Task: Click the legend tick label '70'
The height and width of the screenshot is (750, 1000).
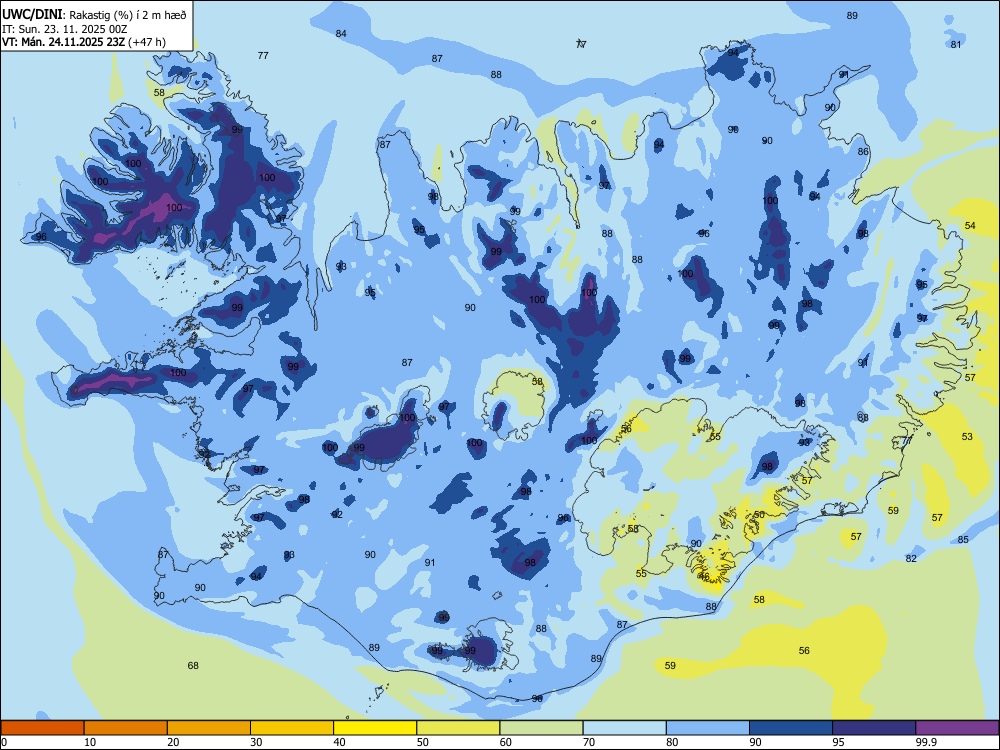Action: [589, 742]
